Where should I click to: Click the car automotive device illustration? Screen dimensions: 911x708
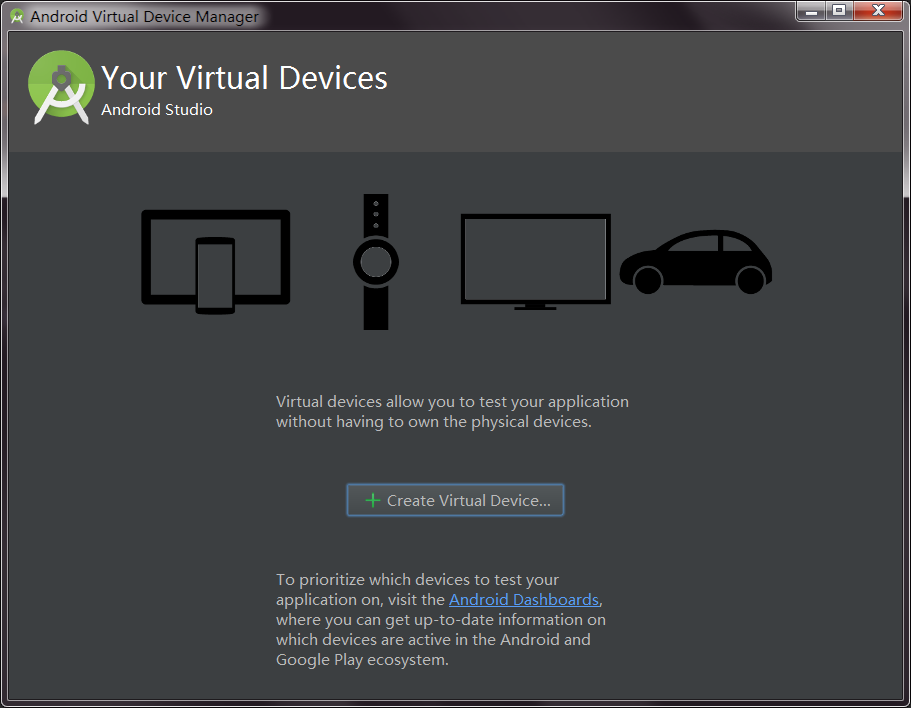(695, 262)
